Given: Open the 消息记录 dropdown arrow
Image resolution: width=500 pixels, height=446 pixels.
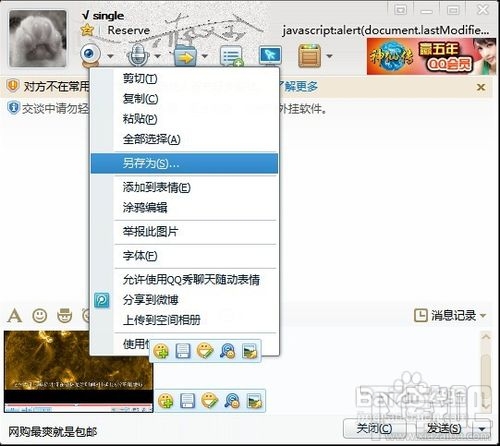Looking at the screenshot, I should coord(483,315).
